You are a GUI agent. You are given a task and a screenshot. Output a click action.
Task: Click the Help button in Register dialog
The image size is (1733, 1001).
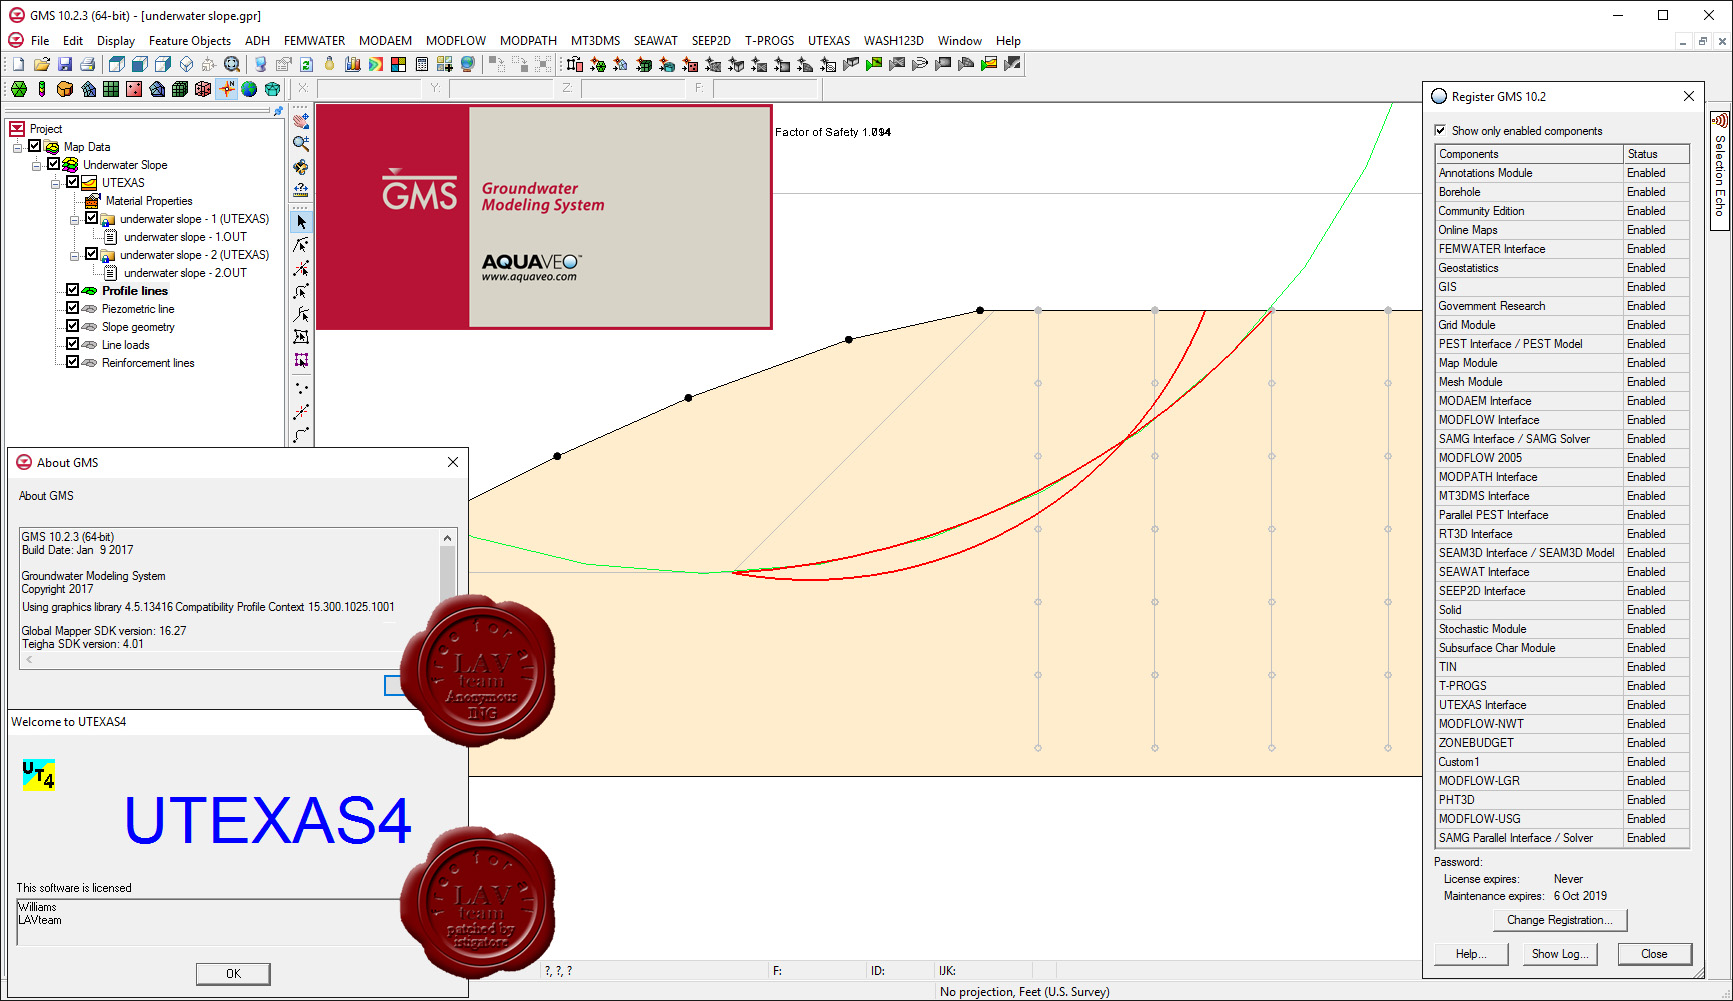tap(1470, 954)
